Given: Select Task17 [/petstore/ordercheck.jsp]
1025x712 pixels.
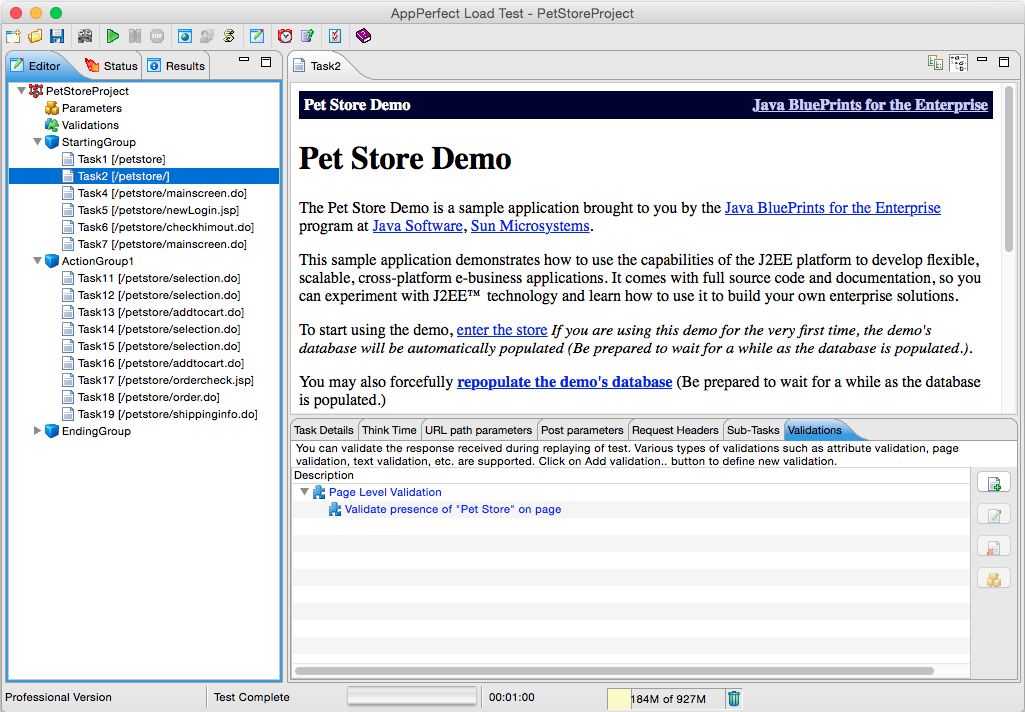Looking at the screenshot, I should click(x=165, y=380).
